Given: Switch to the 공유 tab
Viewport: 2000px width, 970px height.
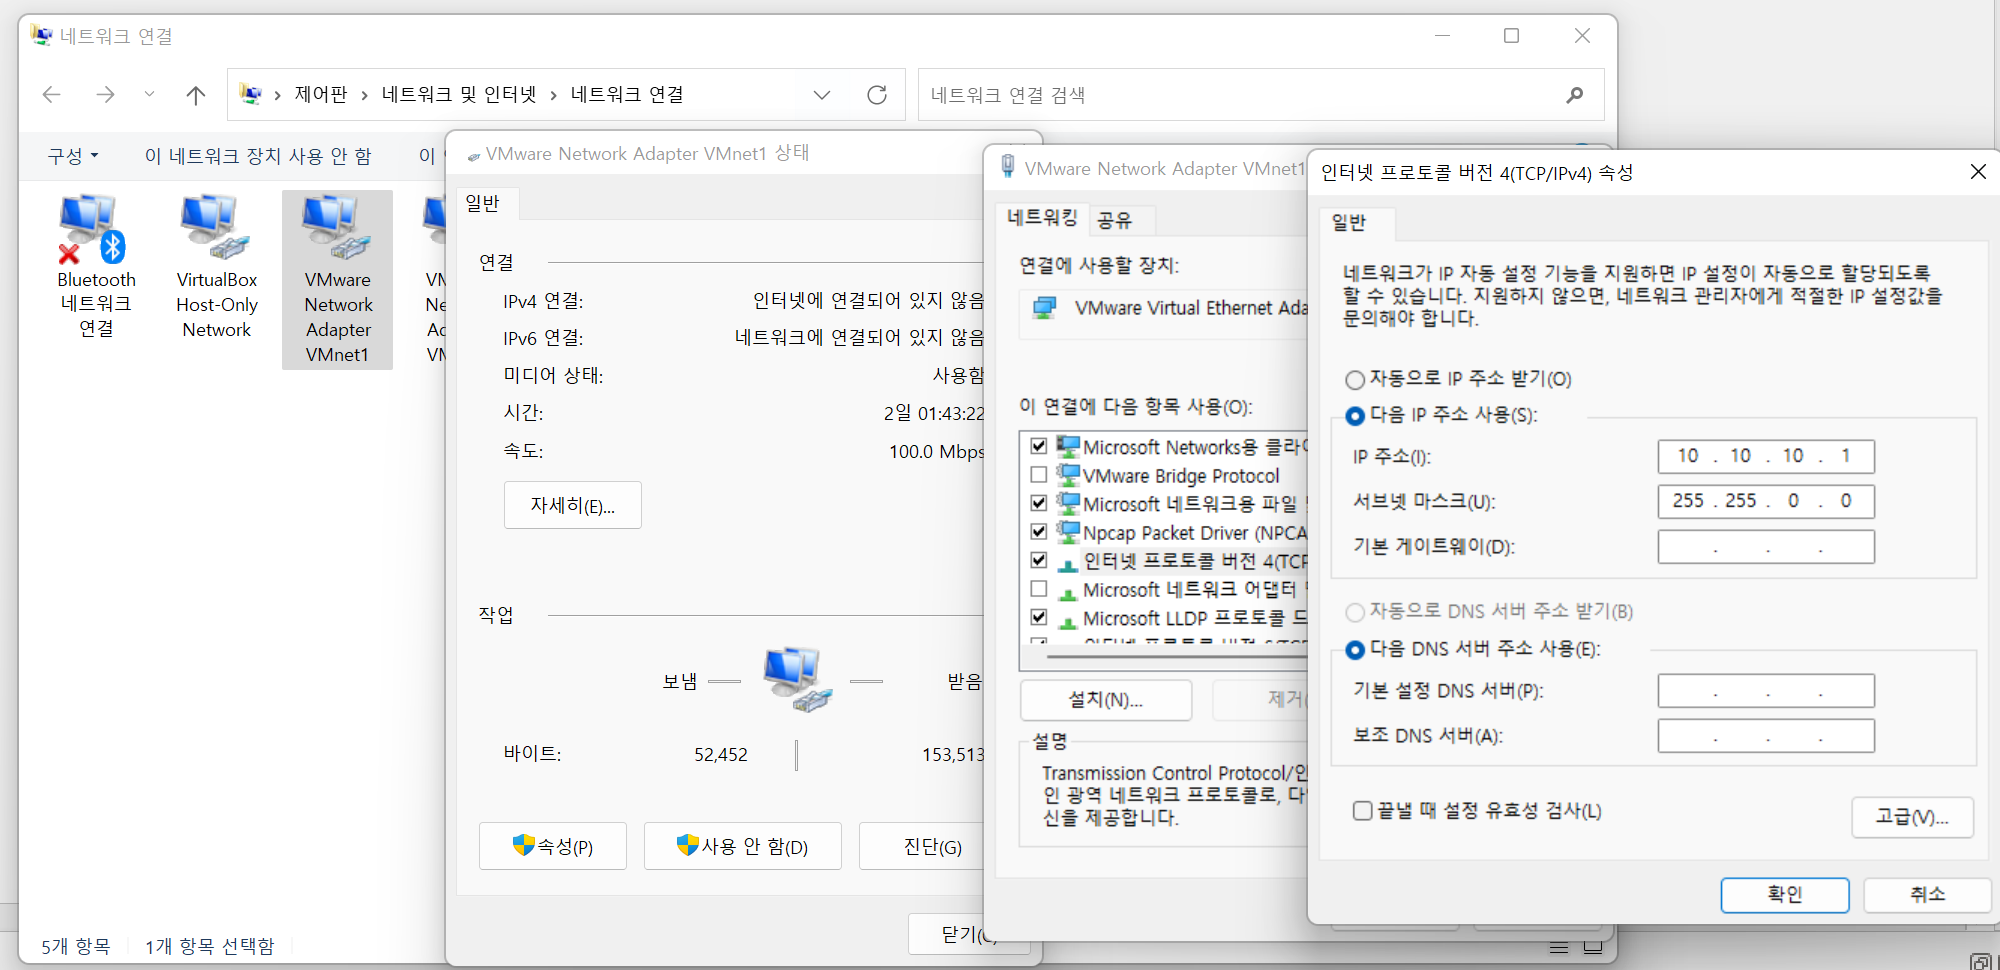Looking at the screenshot, I should tap(1114, 220).
